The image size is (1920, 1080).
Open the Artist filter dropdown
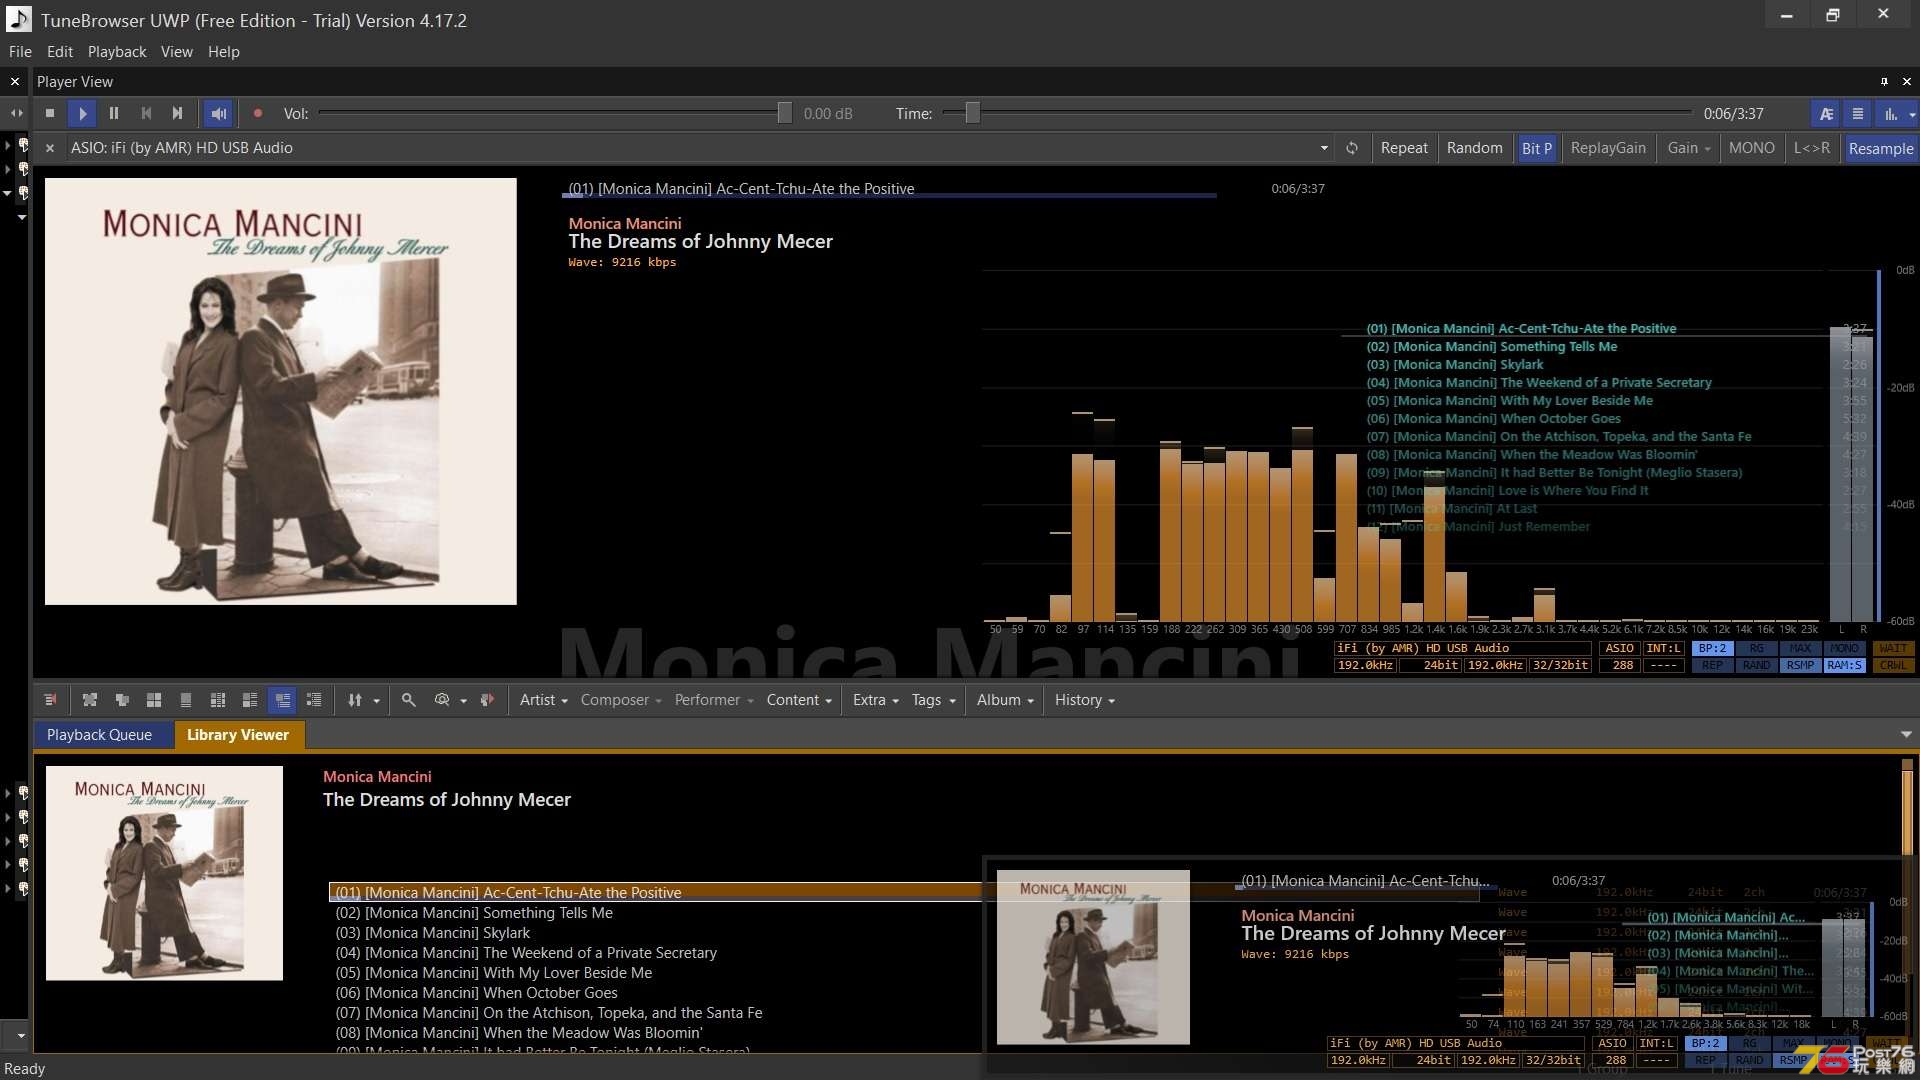tap(543, 700)
